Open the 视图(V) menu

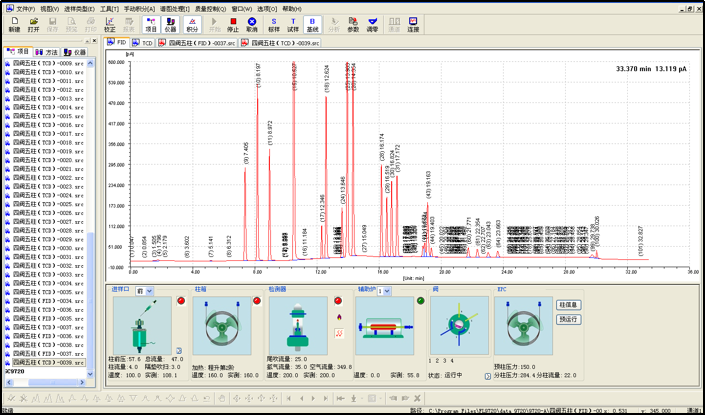50,9
